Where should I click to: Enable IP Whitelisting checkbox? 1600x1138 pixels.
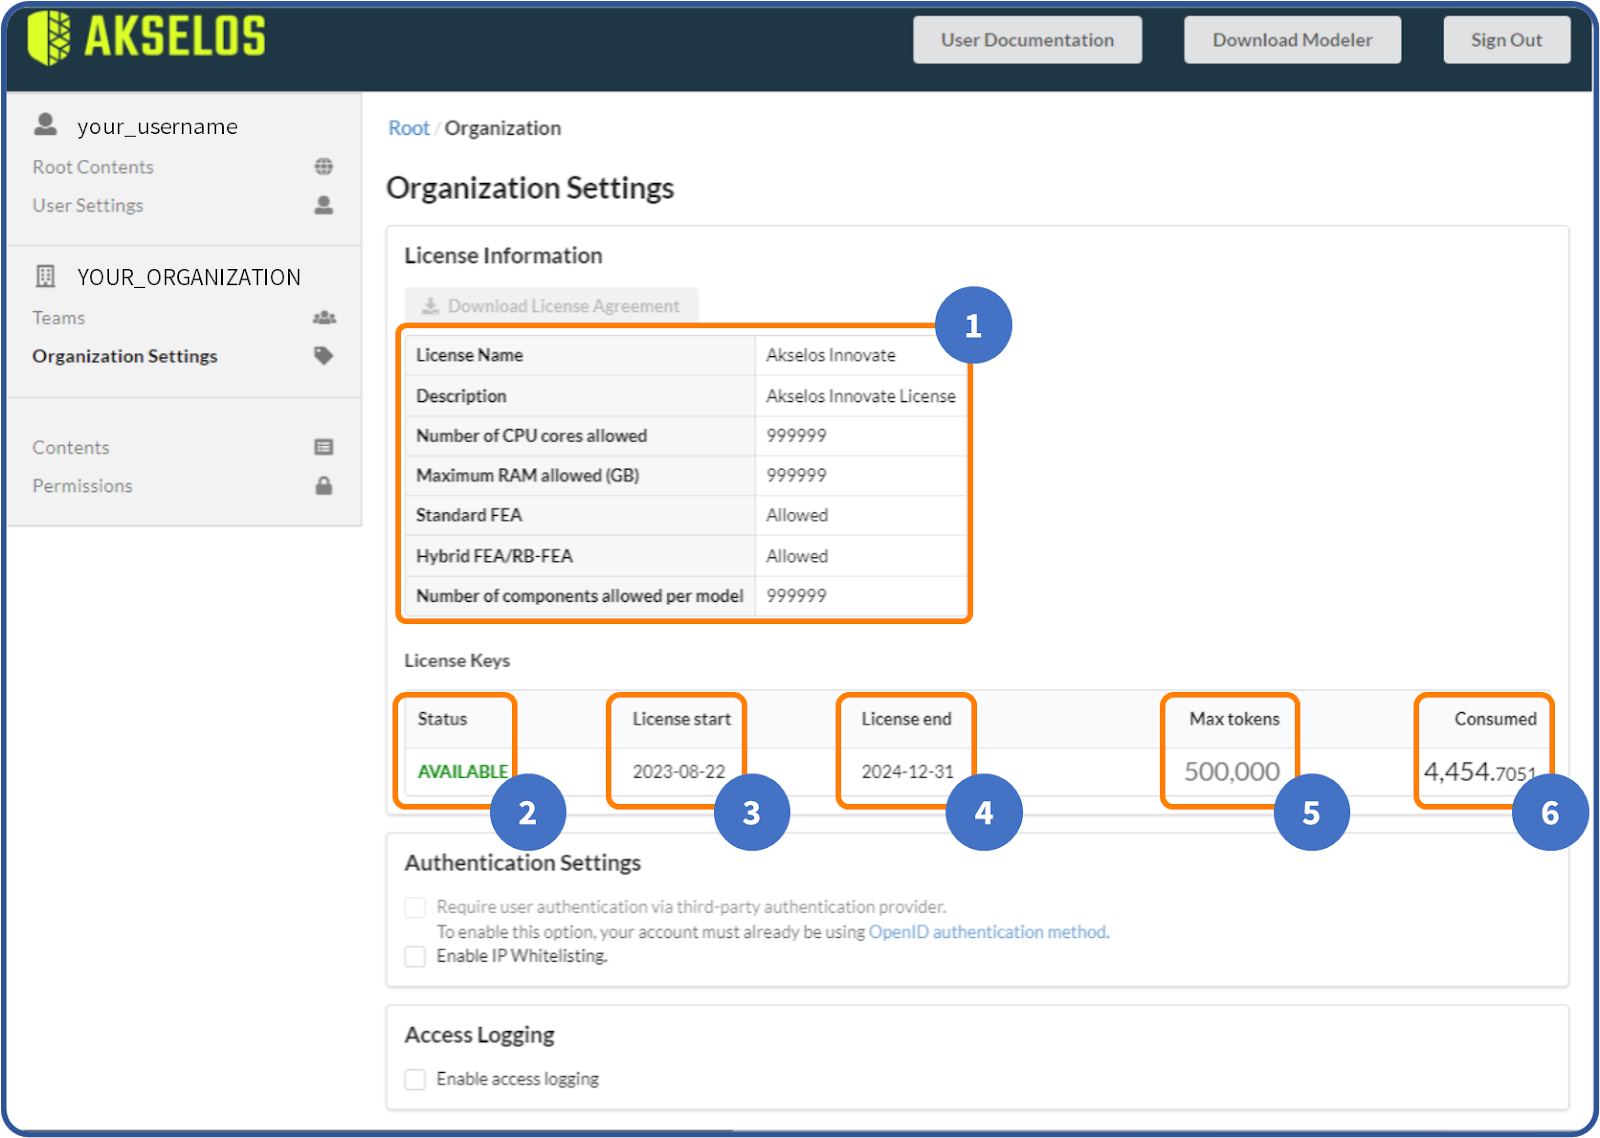[x=415, y=956]
